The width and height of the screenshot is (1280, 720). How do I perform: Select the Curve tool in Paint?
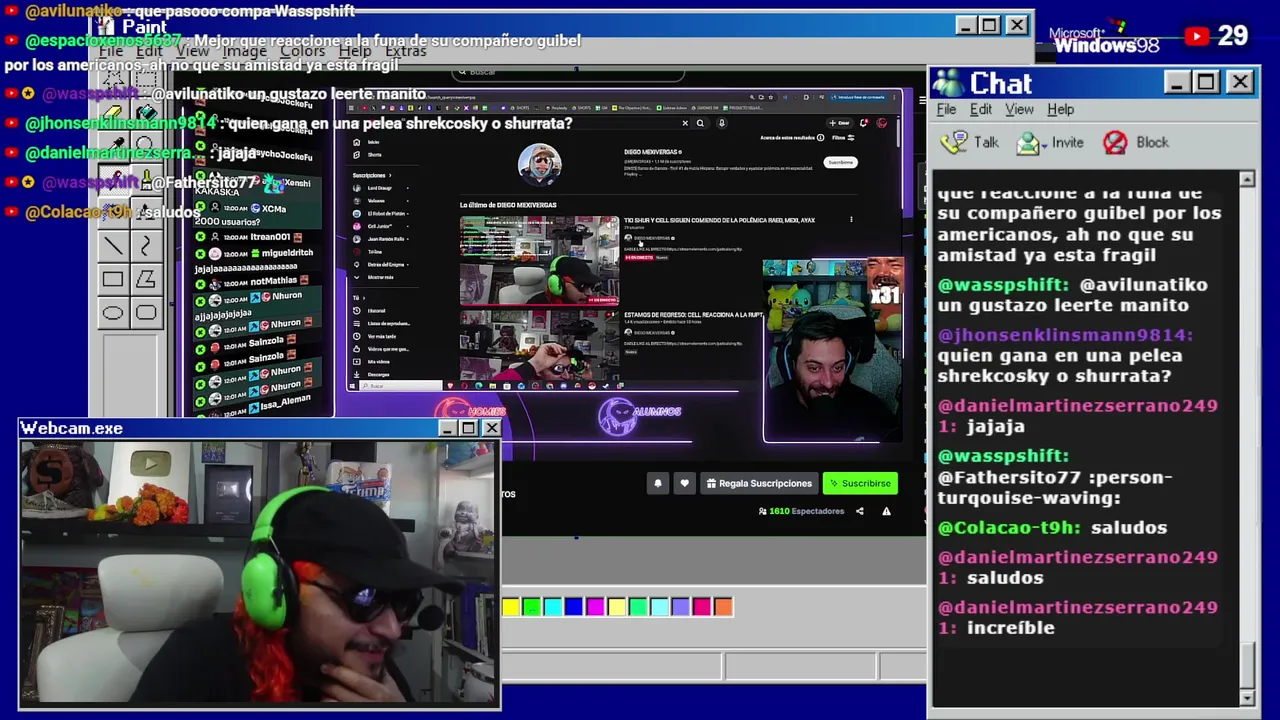[146, 246]
